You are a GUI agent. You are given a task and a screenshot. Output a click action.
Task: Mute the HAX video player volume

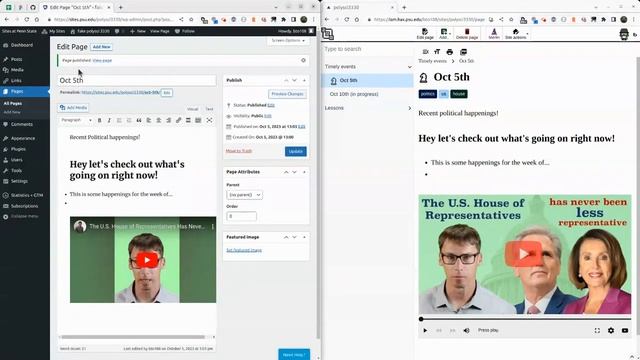pyautogui.click(x=467, y=330)
